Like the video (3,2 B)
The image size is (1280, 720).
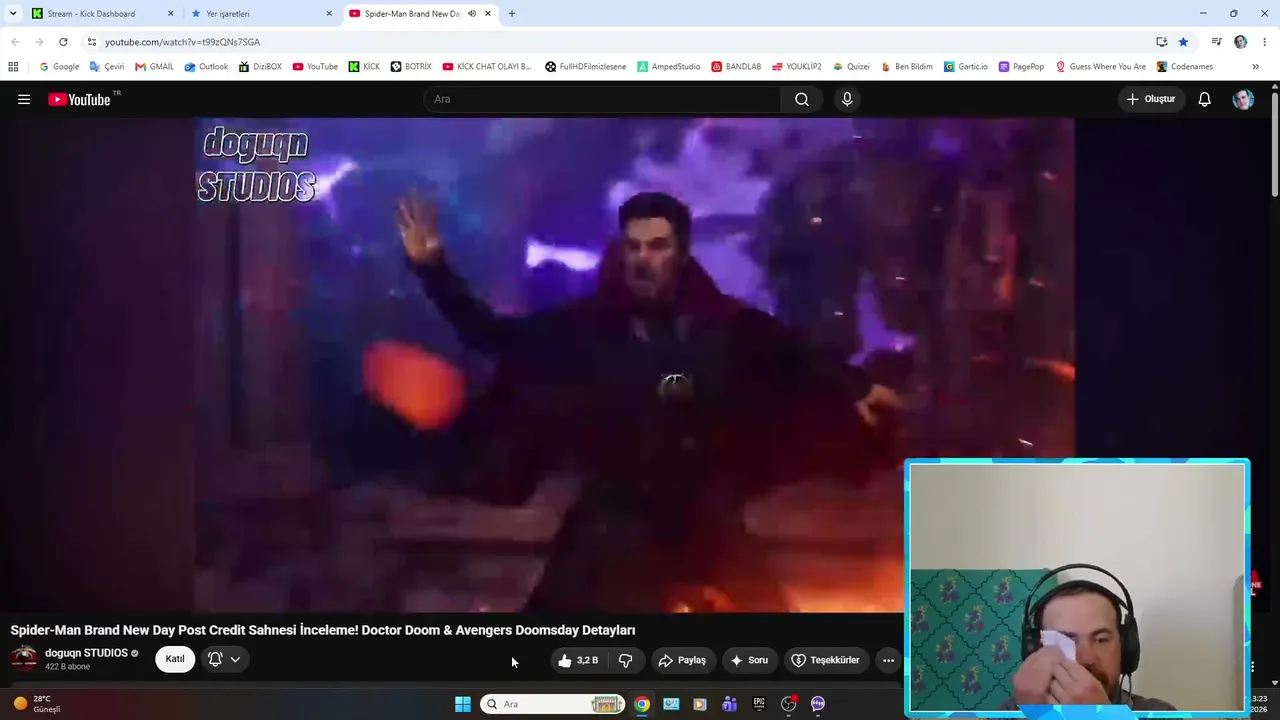(x=578, y=660)
